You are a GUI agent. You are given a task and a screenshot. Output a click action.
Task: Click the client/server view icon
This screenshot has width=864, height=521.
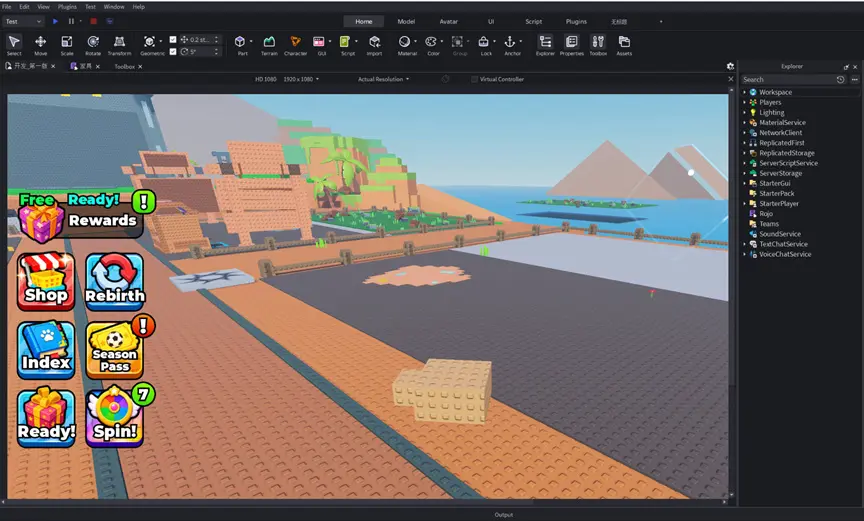point(110,21)
